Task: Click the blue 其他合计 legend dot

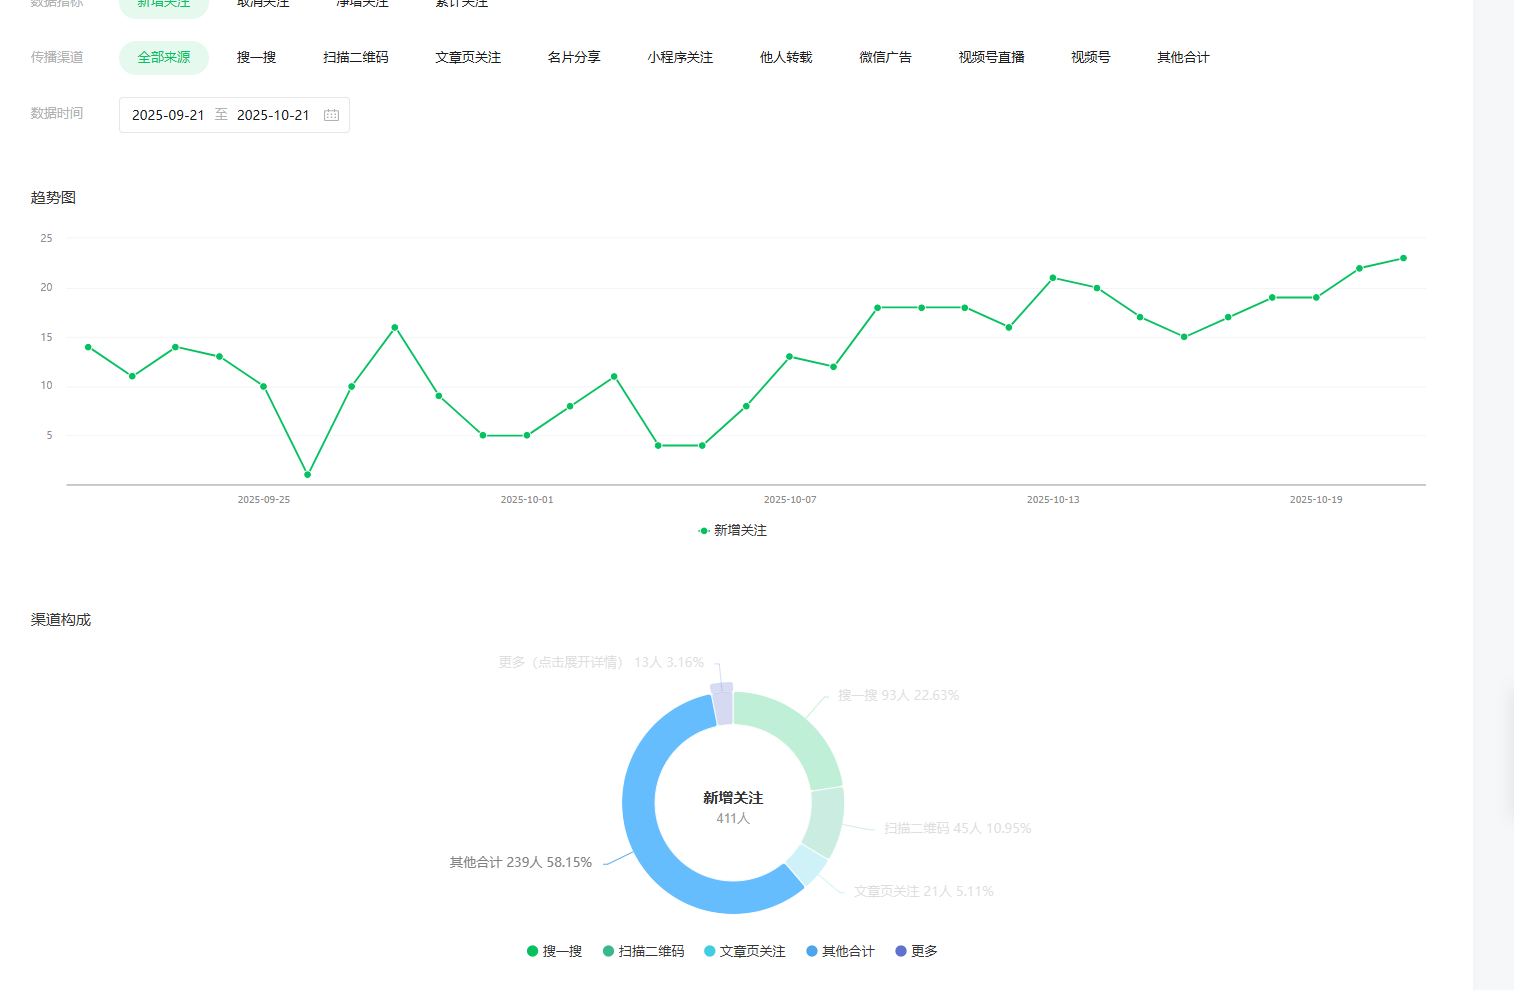Action: [x=812, y=951]
